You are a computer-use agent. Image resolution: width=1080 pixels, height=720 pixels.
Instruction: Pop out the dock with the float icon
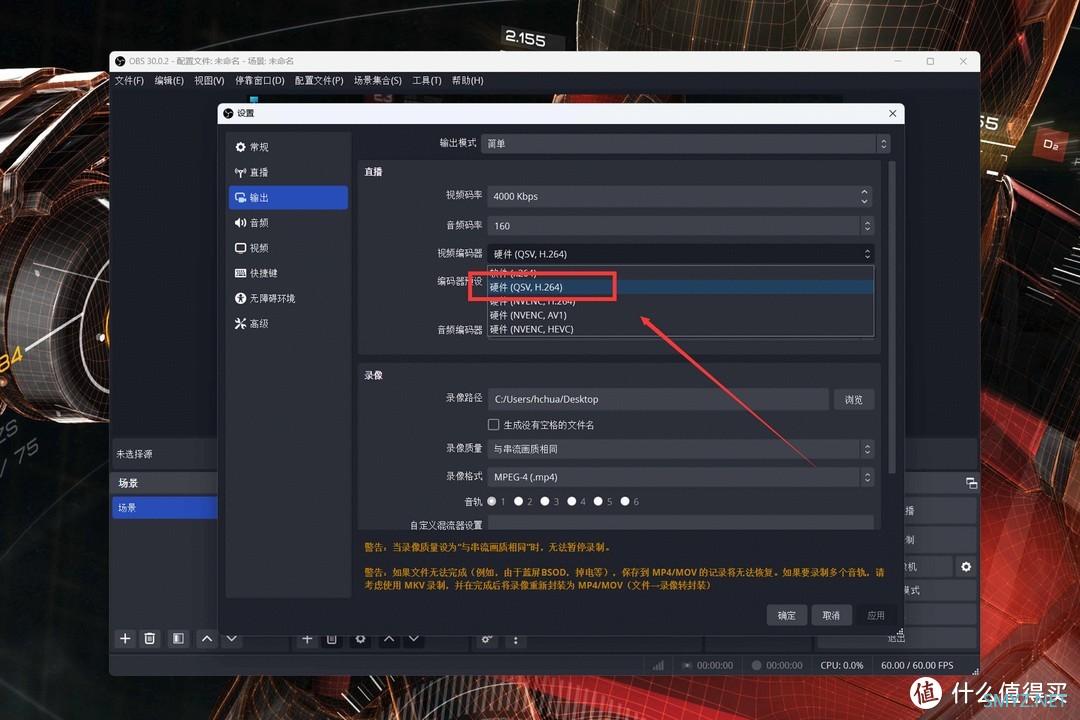pyautogui.click(x=971, y=483)
